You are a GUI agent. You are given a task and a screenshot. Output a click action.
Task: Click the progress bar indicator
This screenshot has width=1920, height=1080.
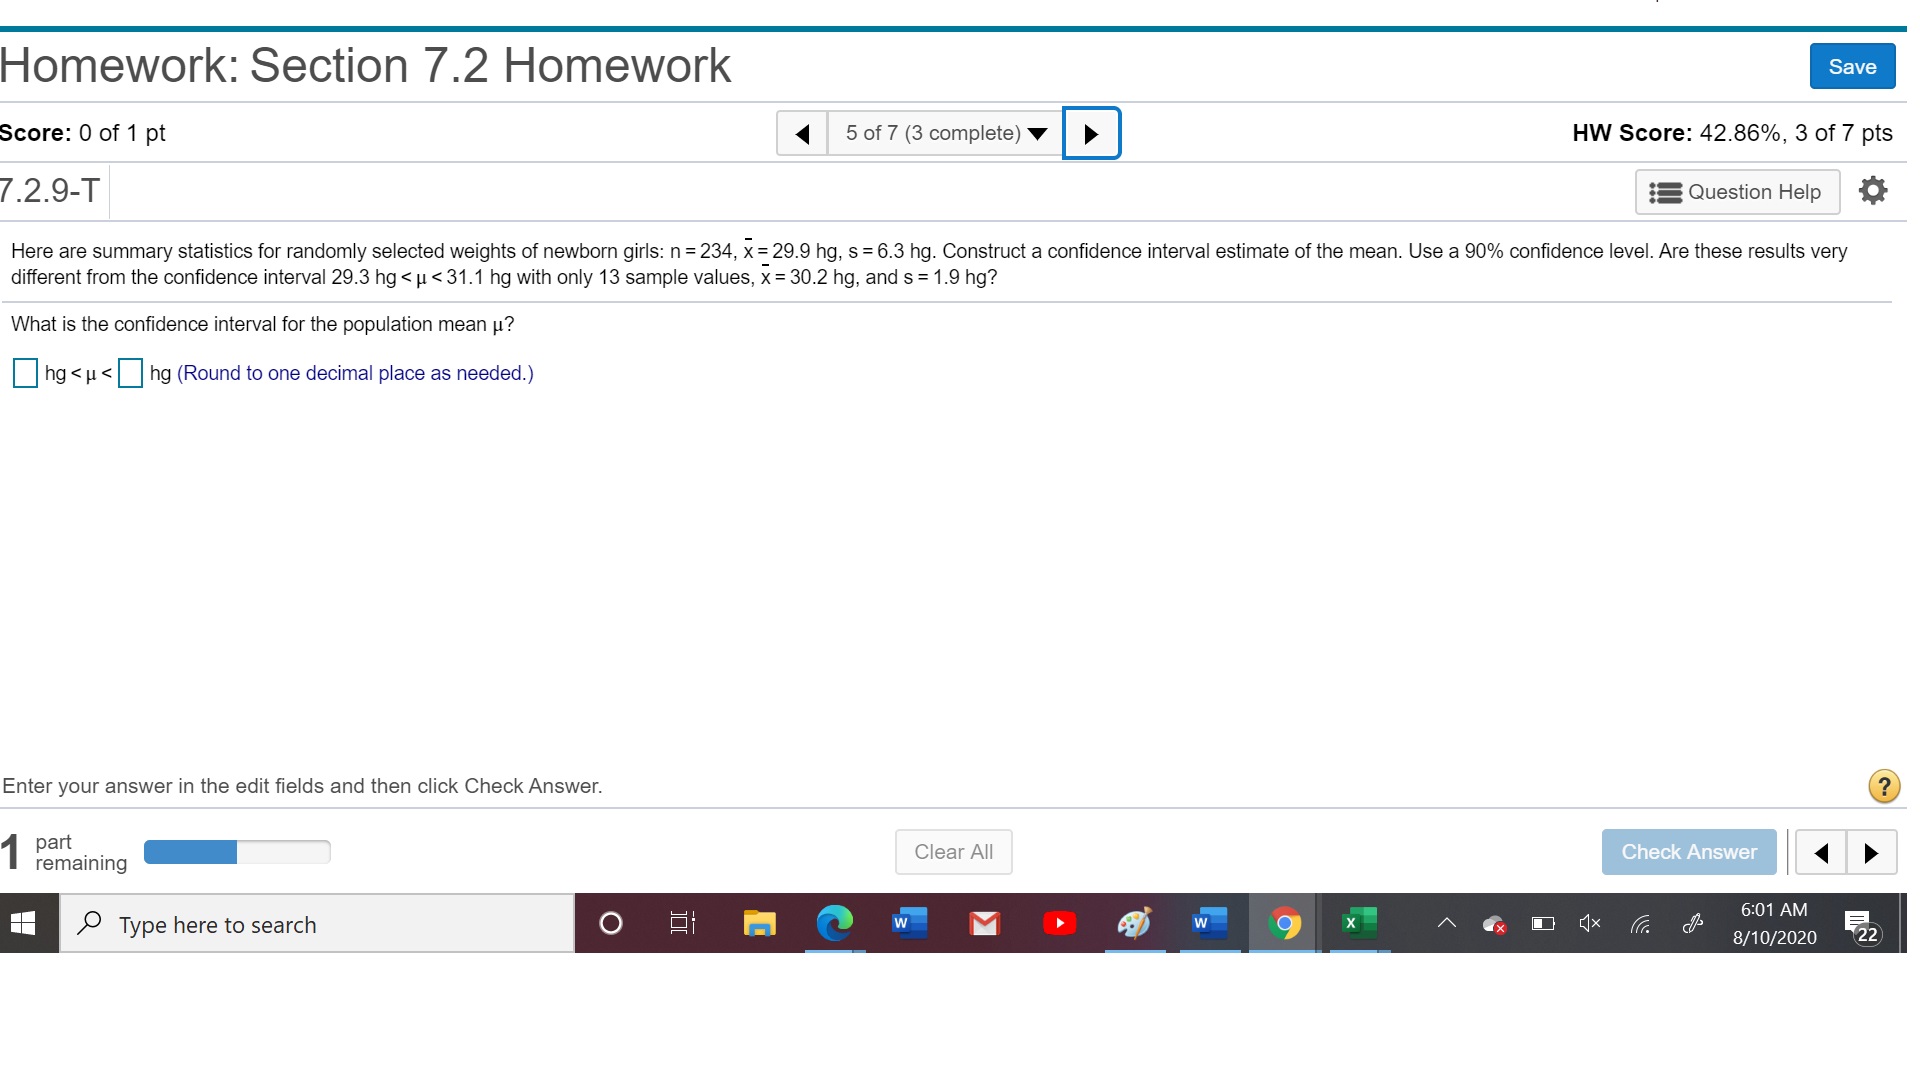pyautogui.click(x=235, y=851)
